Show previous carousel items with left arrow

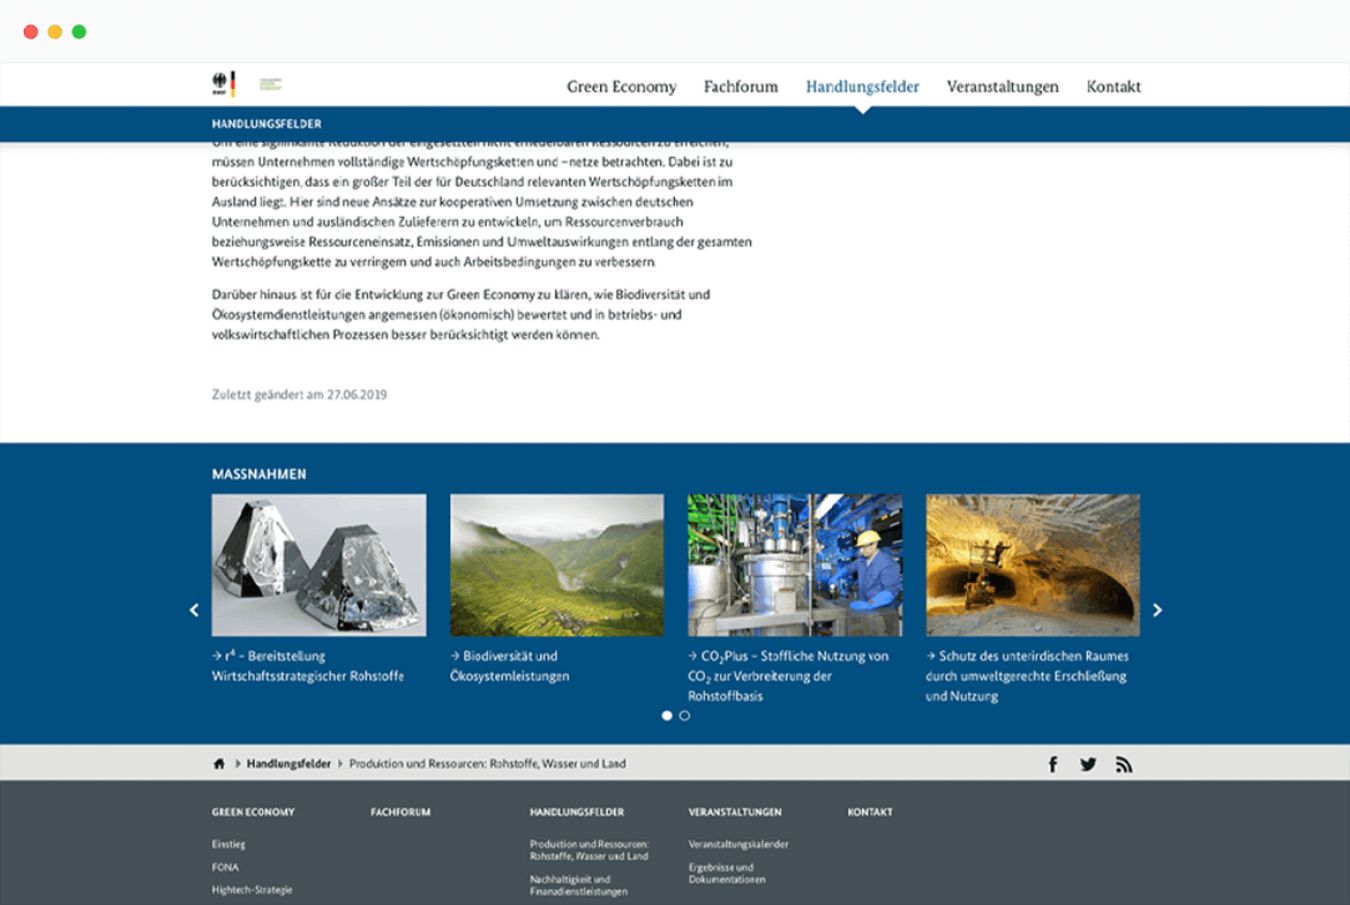(x=194, y=610)
